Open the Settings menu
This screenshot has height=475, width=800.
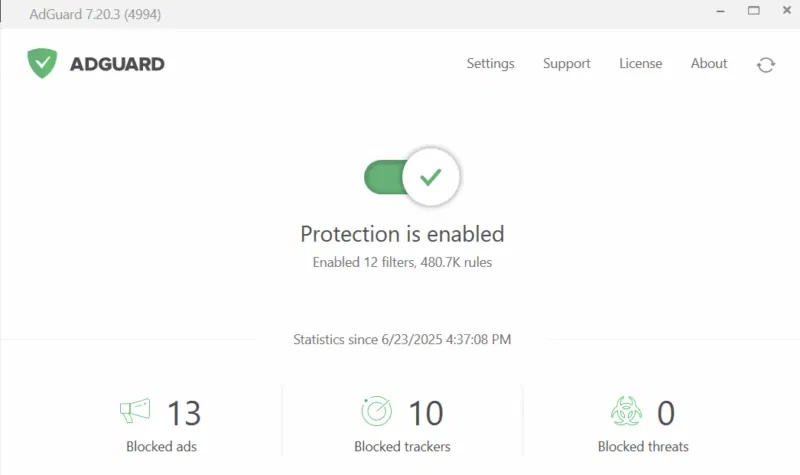(490, 63)
